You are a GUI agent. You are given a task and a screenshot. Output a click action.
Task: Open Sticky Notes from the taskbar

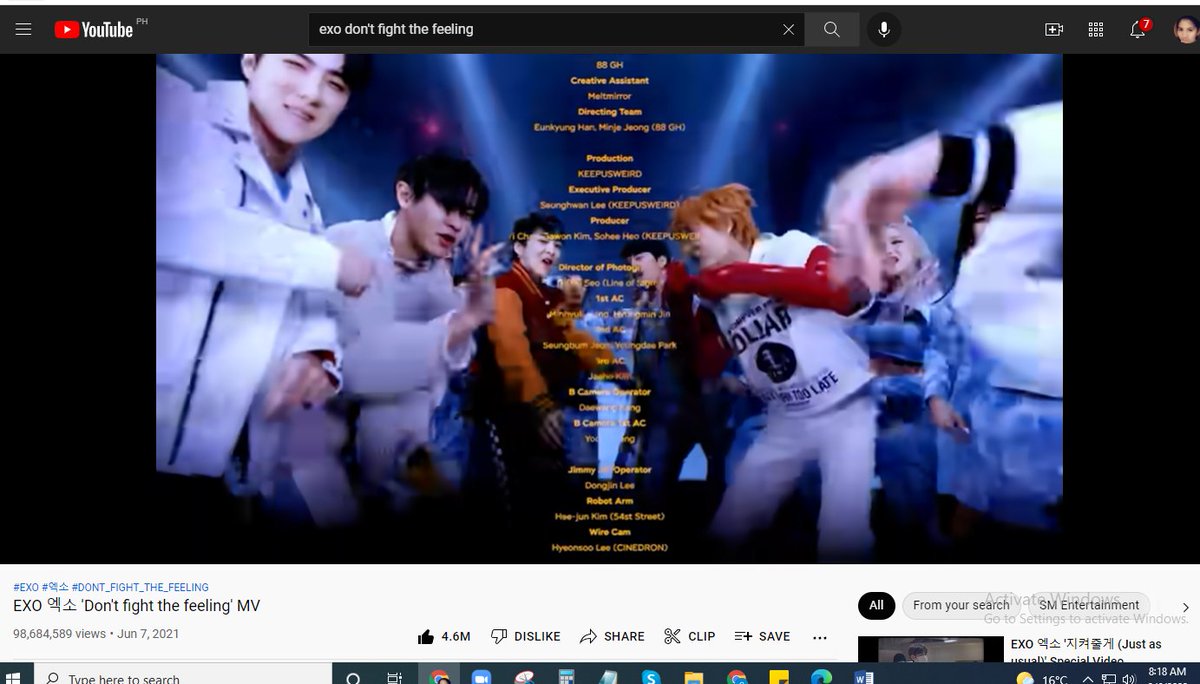coord(779,678)
